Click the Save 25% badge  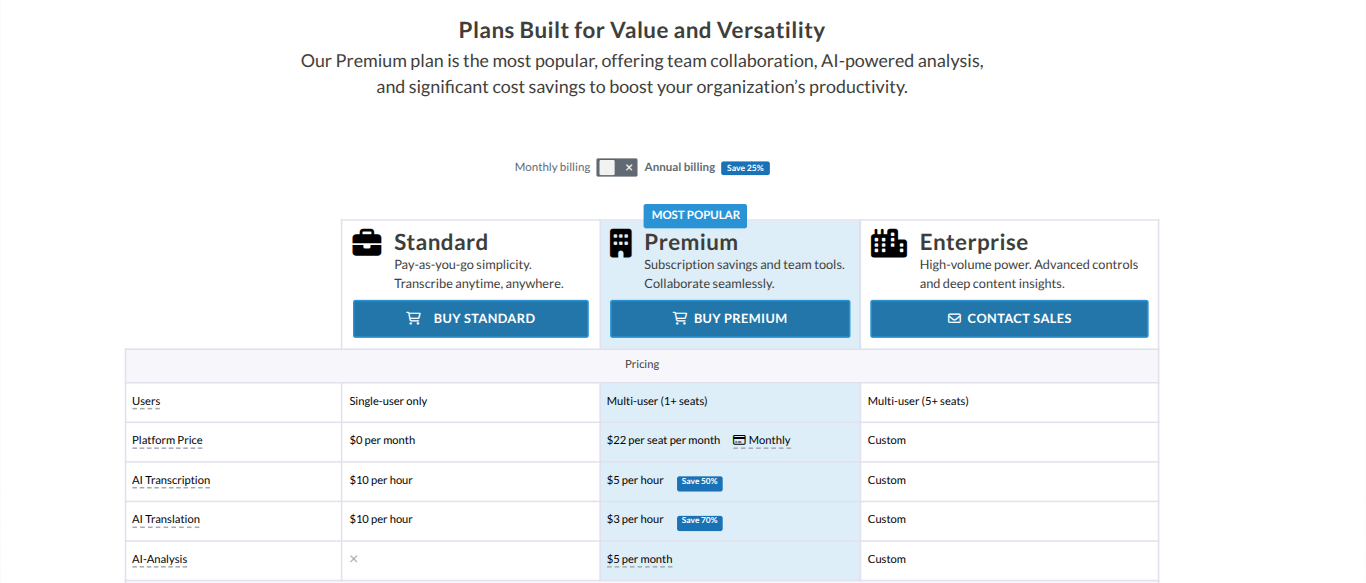point(745,168)
